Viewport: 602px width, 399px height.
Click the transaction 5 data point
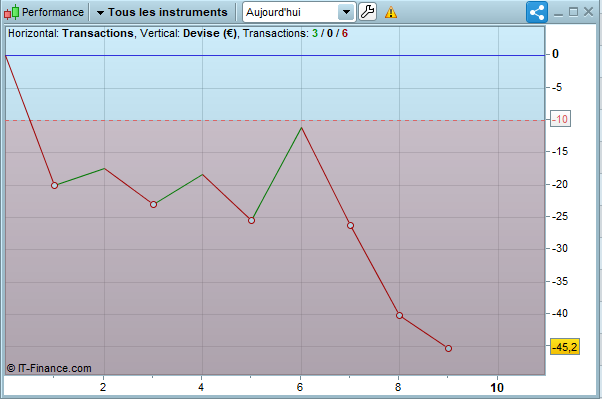[251, 220]
